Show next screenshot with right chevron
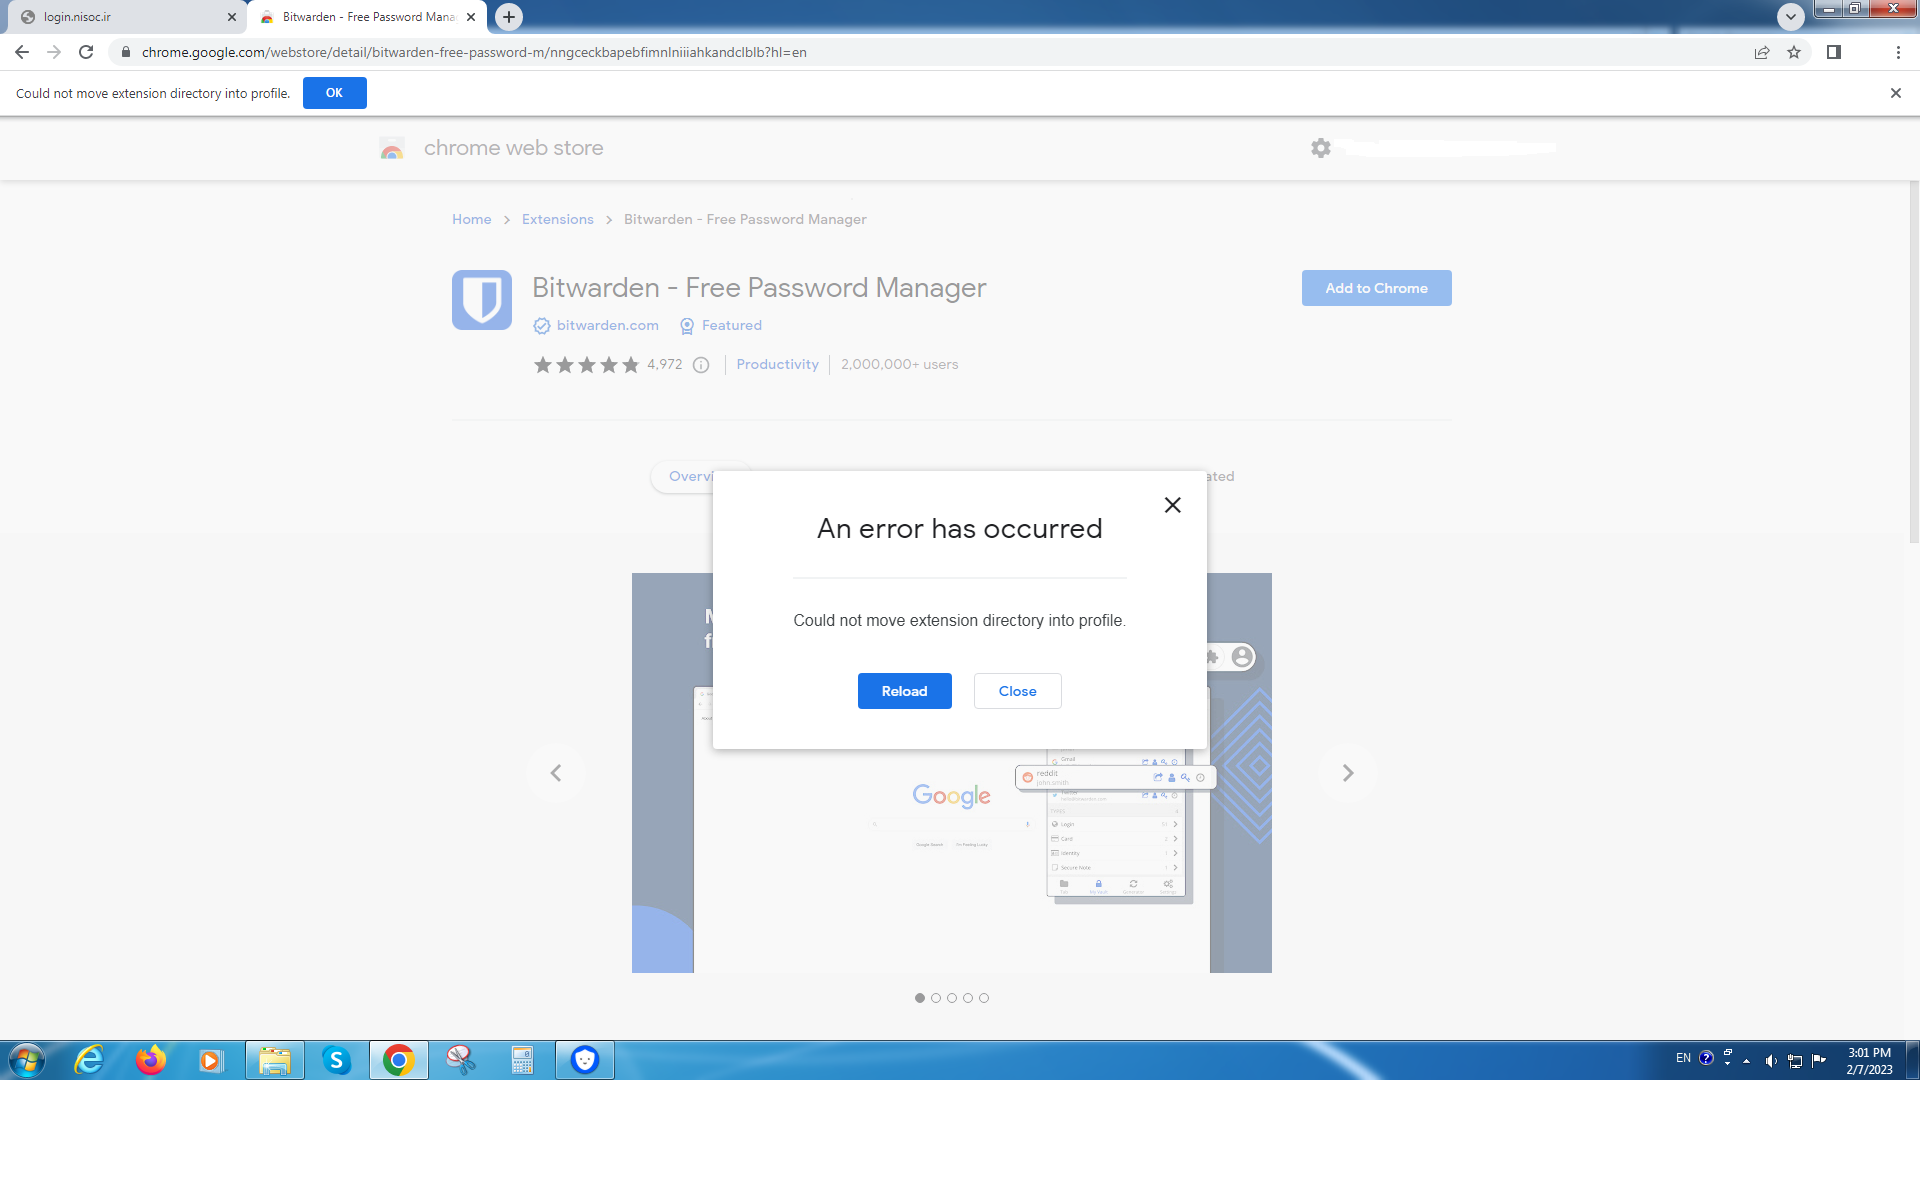The width and height of the screenshot is (1920, 1202). (x=1347, y=773)
